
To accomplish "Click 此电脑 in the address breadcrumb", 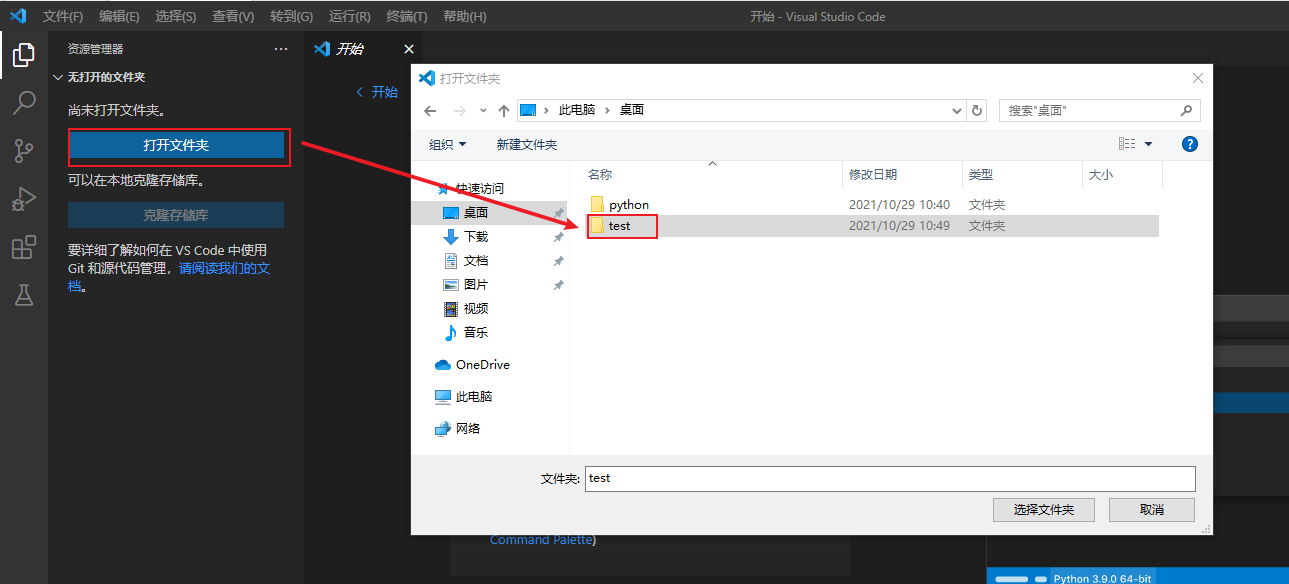I will tap(577, 110).
